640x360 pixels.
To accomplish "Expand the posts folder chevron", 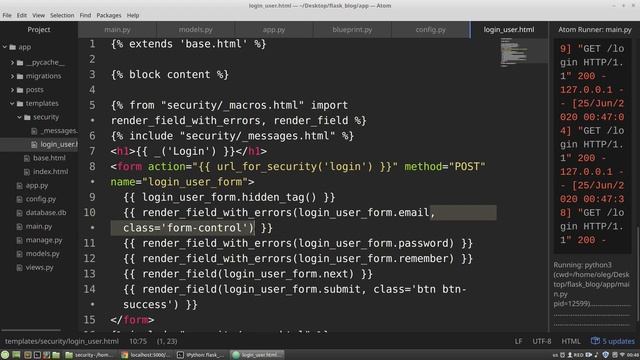I will click(12, 90).
